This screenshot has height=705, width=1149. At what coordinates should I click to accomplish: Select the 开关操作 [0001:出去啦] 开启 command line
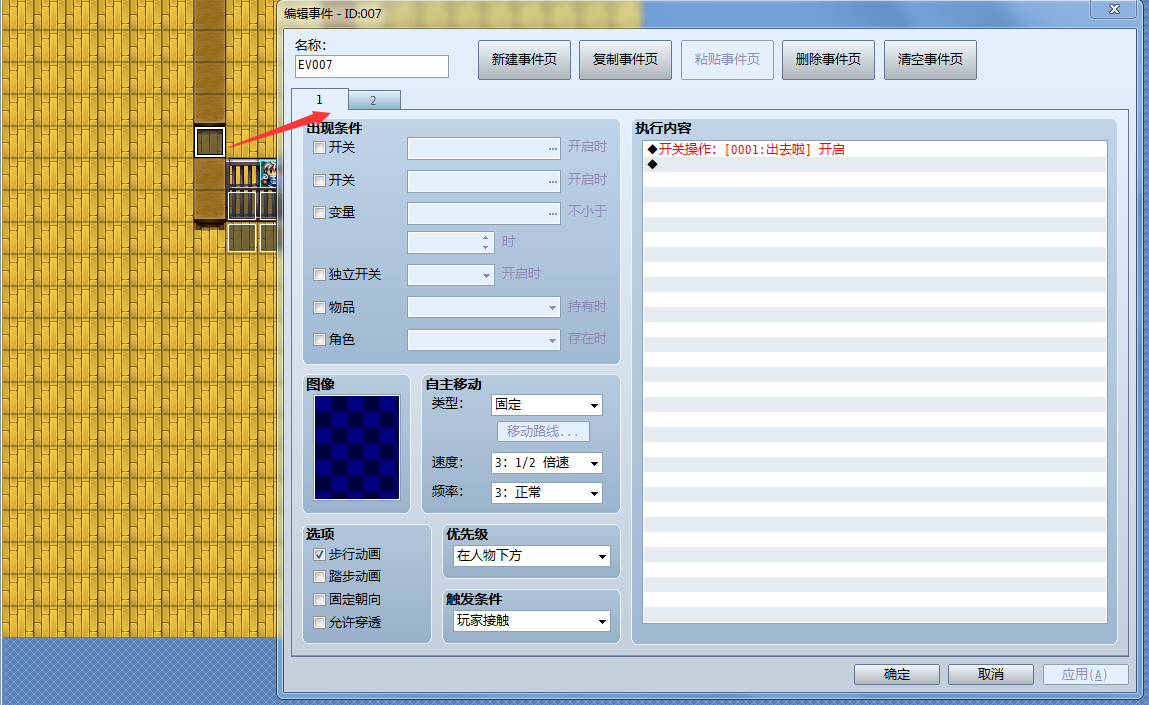click(x=874, y=150)
